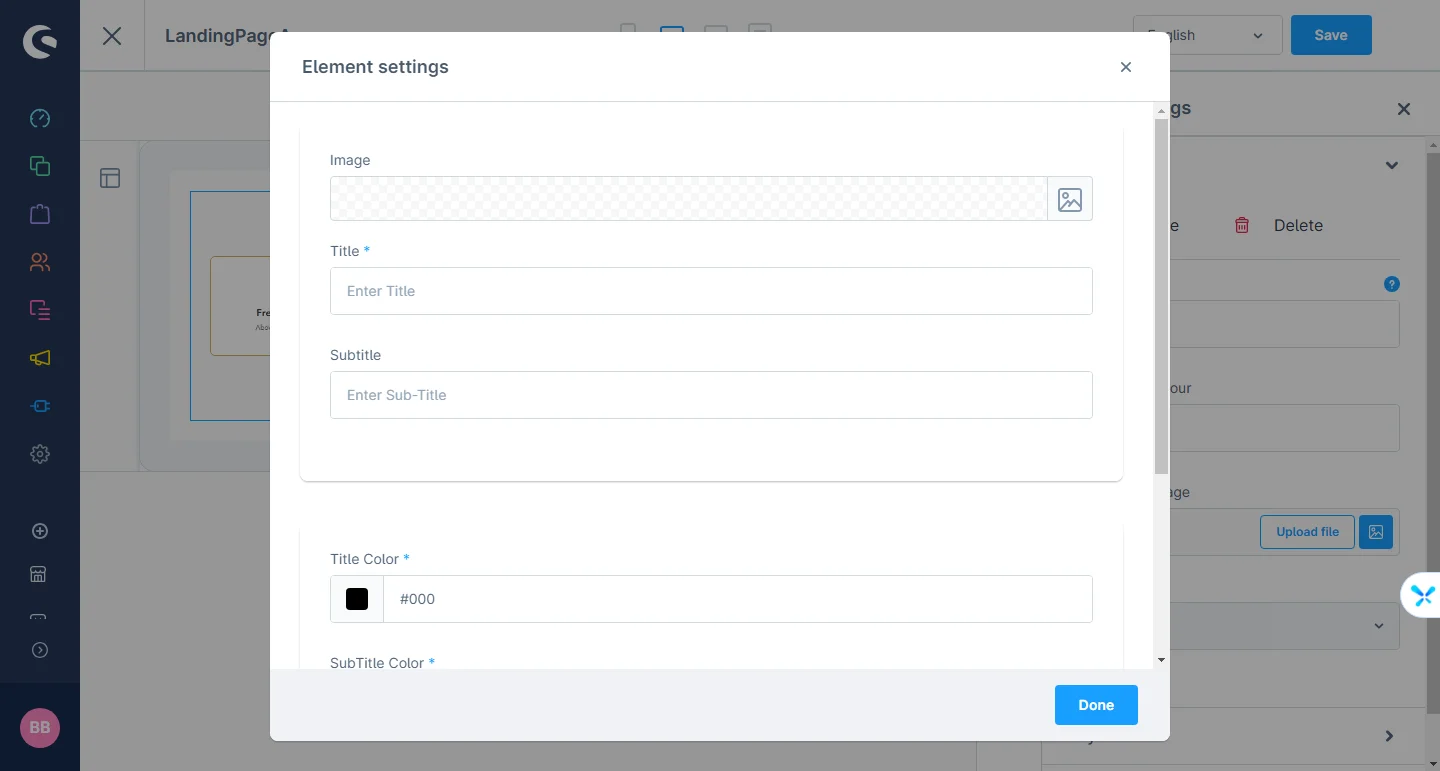1440x771 pixels.
Task: Open the Settings gear icon in sidebar
Action: point(40,454)
